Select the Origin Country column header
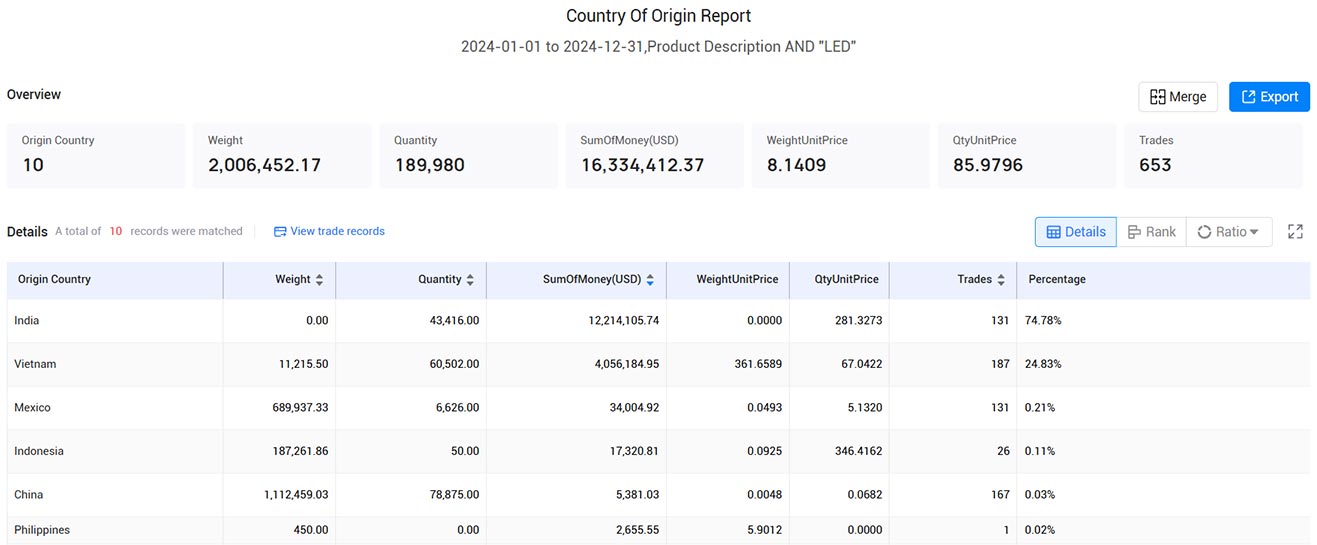The width and height of the screenshot is (1317, 545). click(115, 280)
